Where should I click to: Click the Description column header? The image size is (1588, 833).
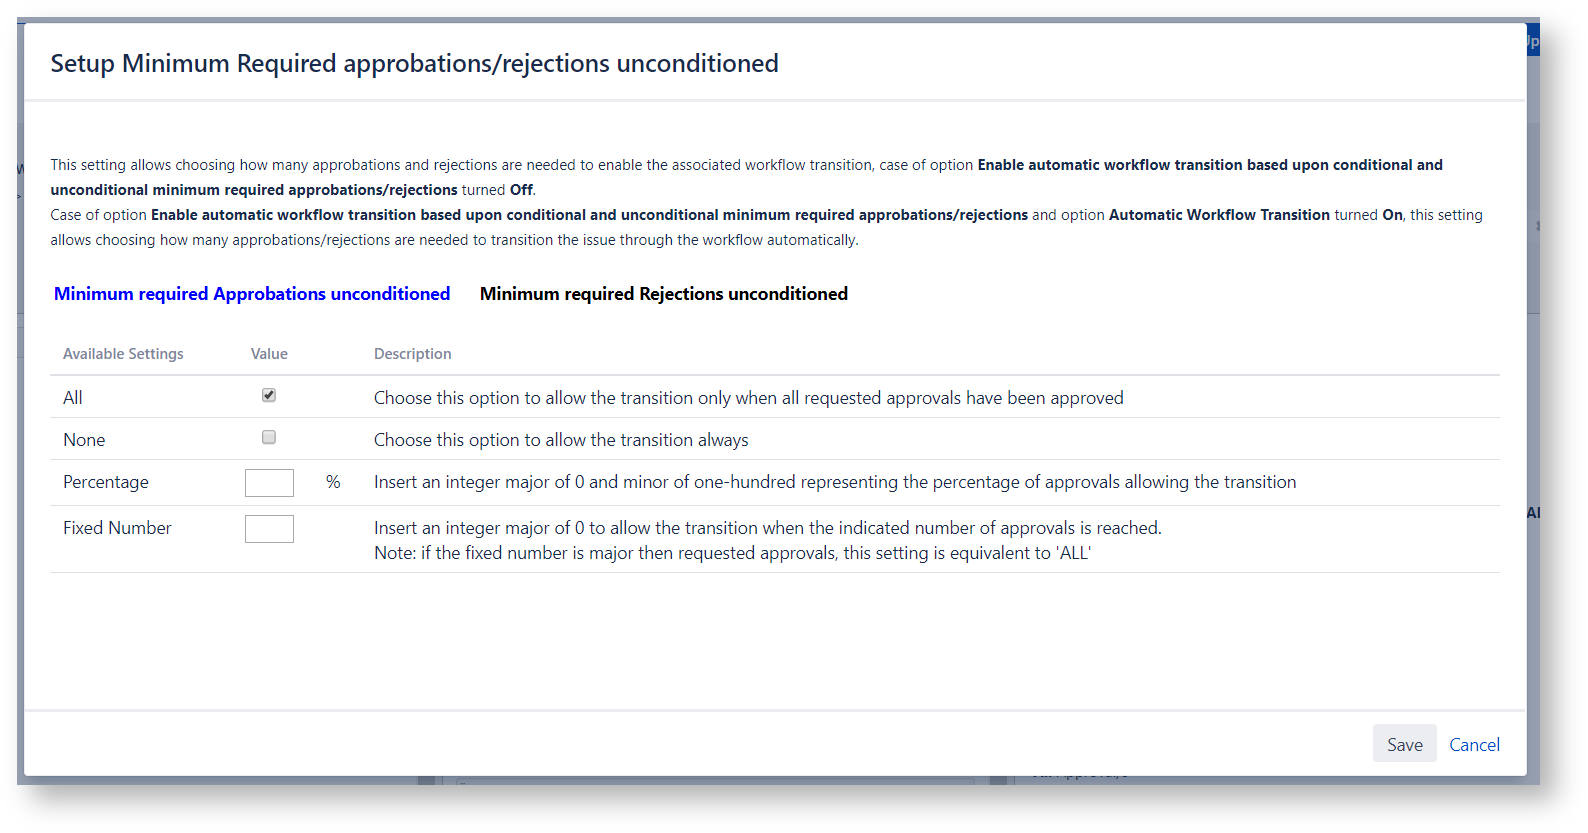coord(412,354)
